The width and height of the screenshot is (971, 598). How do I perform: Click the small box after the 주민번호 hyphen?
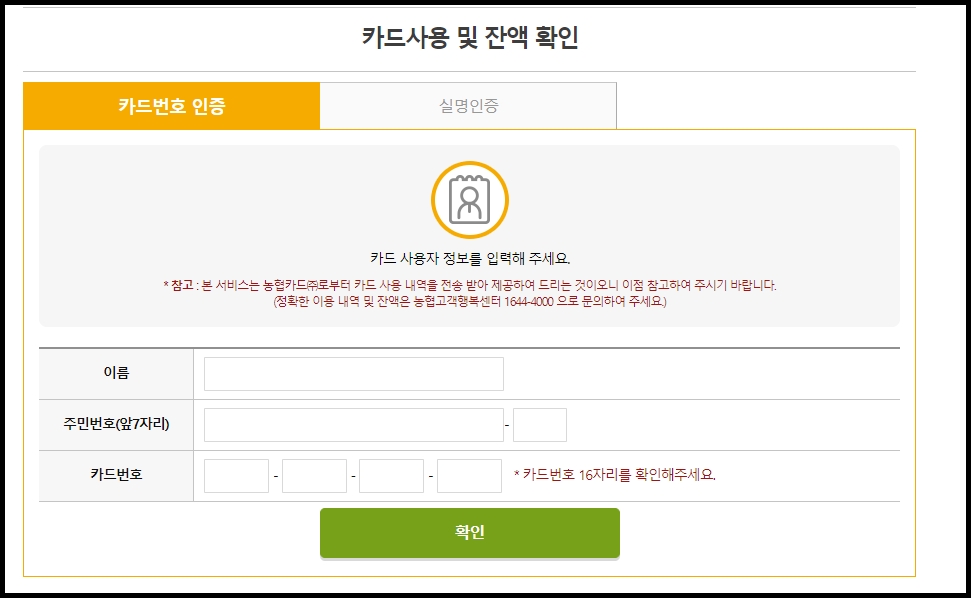pos(540,424)
